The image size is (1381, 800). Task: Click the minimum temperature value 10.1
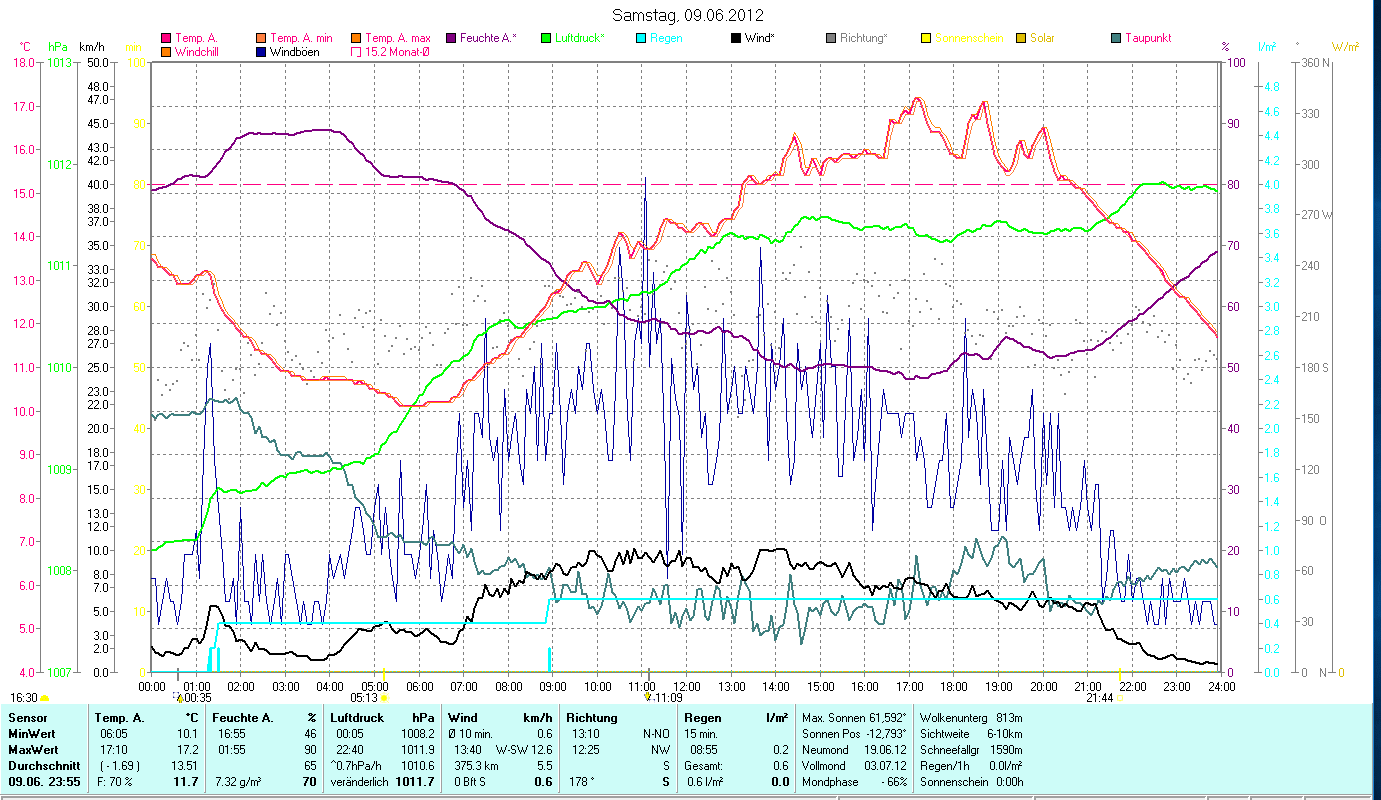(189, 734)
